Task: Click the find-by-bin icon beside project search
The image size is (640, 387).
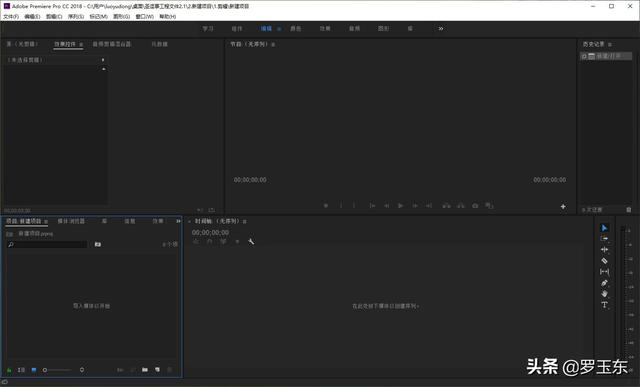Action: pyautogui.click(x=98, y=244)
